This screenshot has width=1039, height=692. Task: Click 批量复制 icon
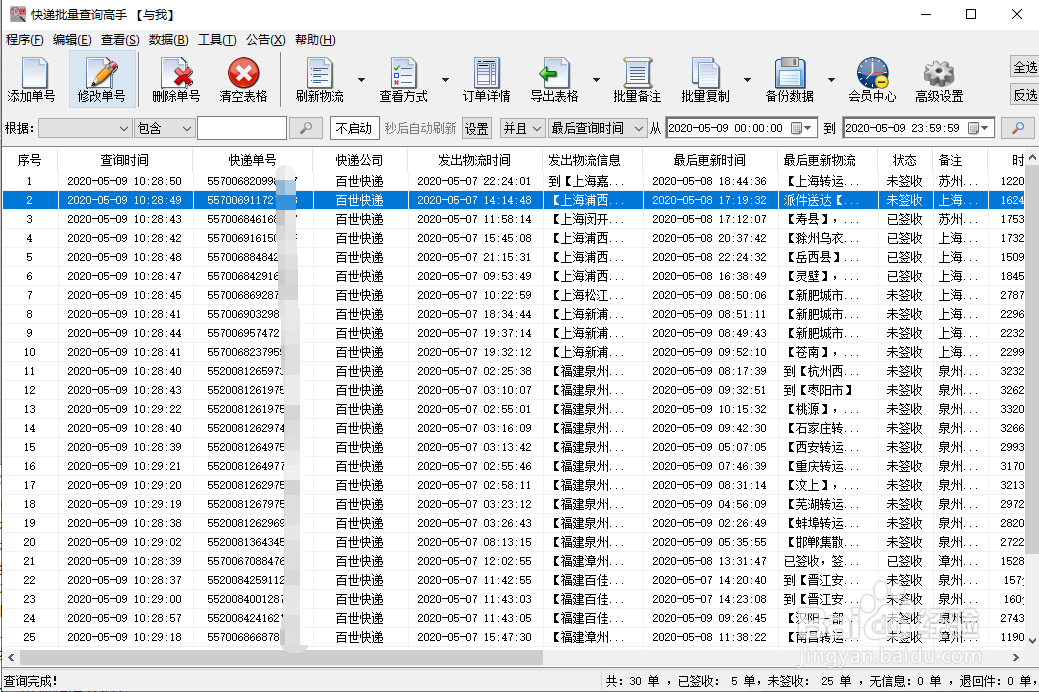click(x=705, y=79)
